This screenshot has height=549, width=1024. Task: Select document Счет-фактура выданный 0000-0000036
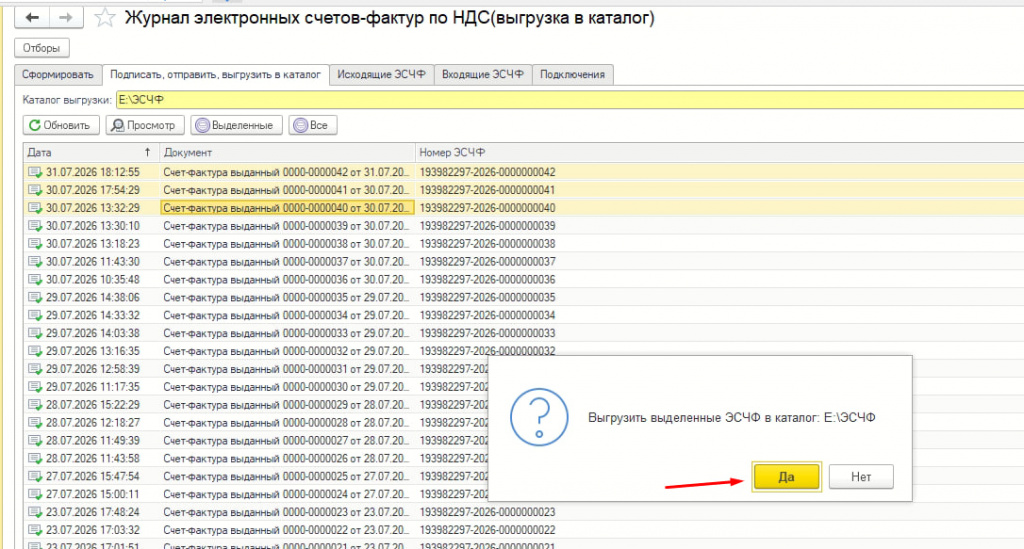(x=287, y=279)
